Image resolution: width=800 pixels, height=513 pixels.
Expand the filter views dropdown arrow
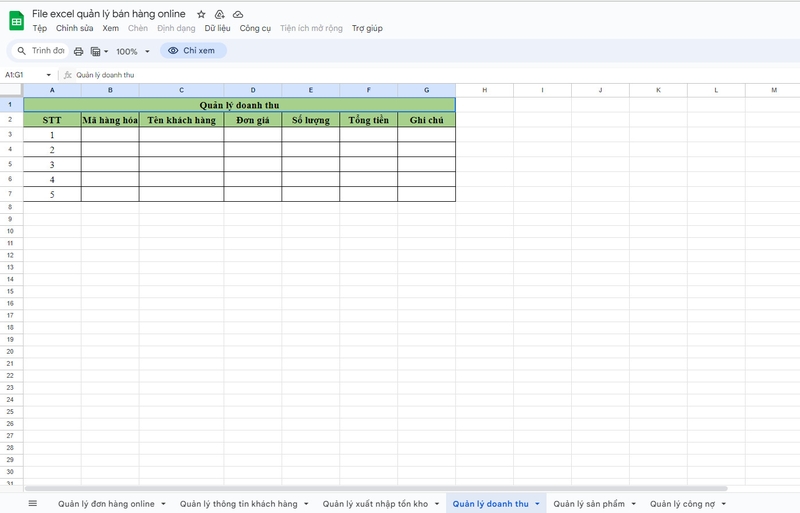(x=106, y=51)
